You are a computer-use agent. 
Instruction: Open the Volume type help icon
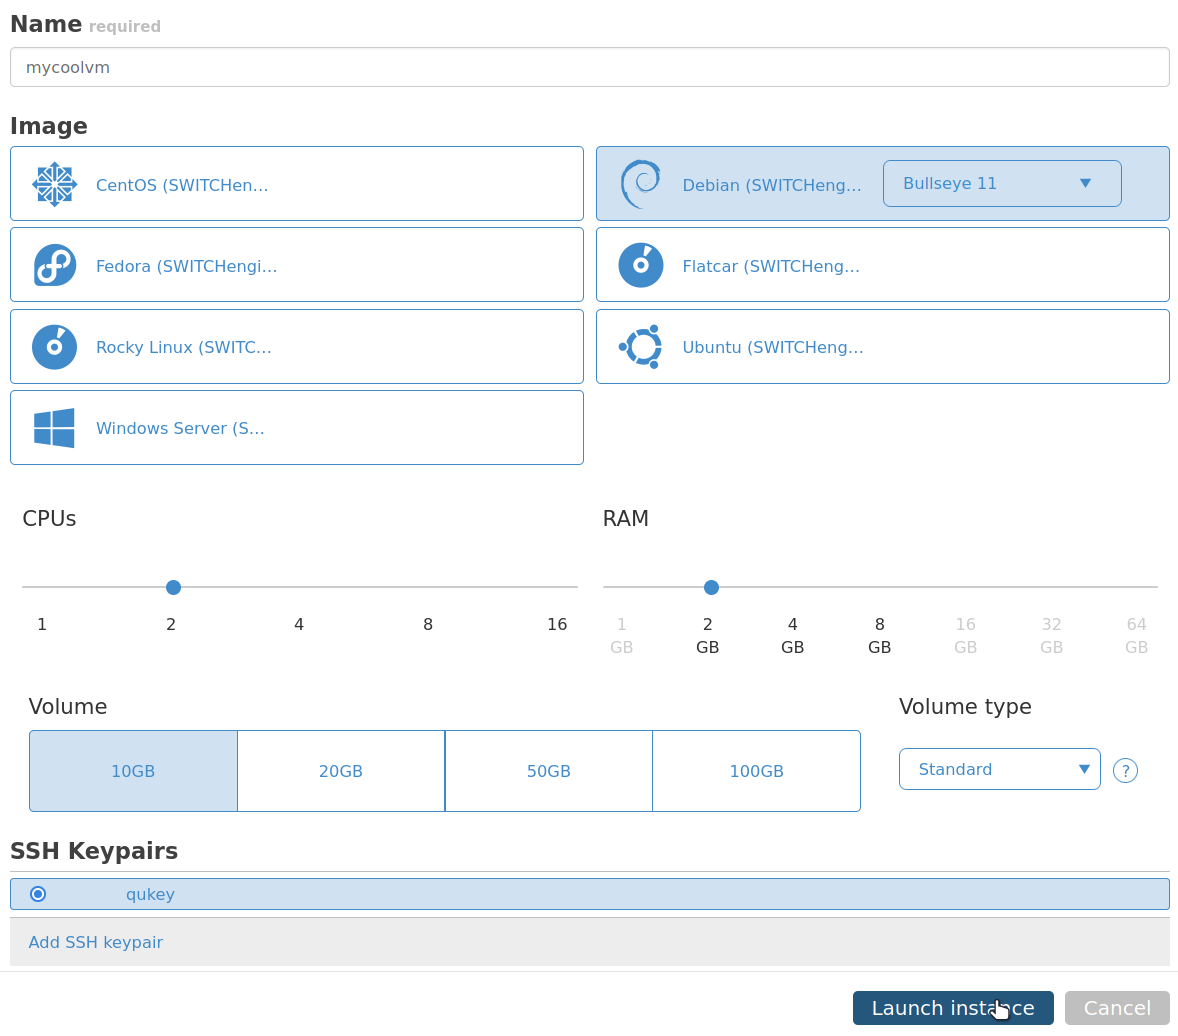pos(1125,770)
